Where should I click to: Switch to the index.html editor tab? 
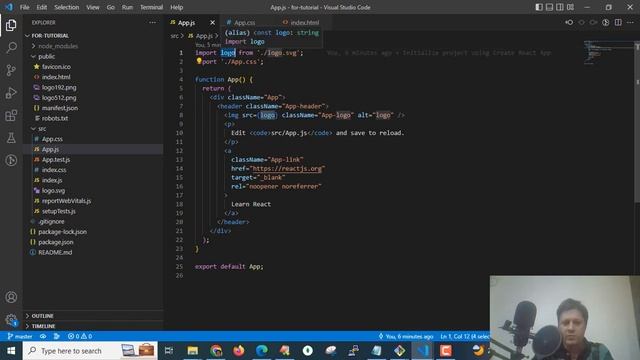pos(304,22)
